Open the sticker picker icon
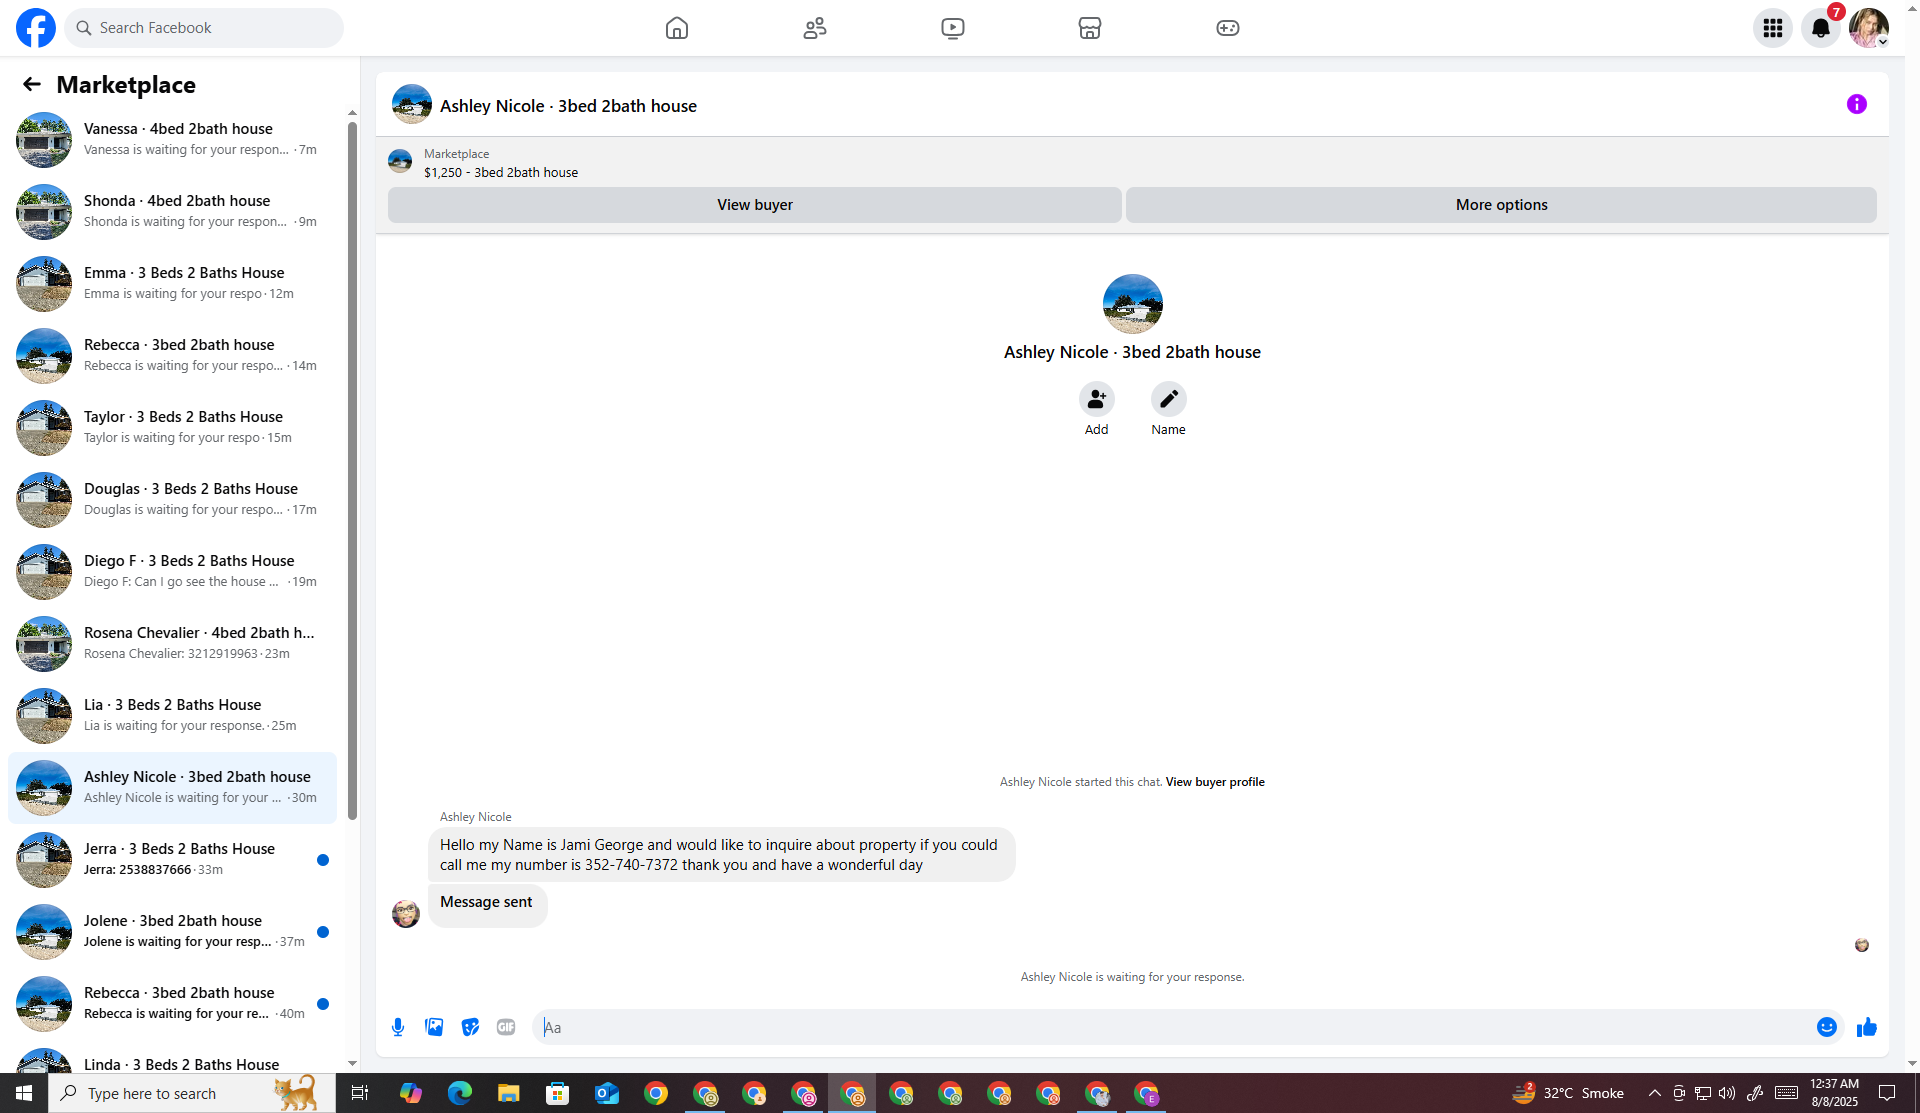This screenshot has width=1920, height=1113. click(x=470, y=1027)
